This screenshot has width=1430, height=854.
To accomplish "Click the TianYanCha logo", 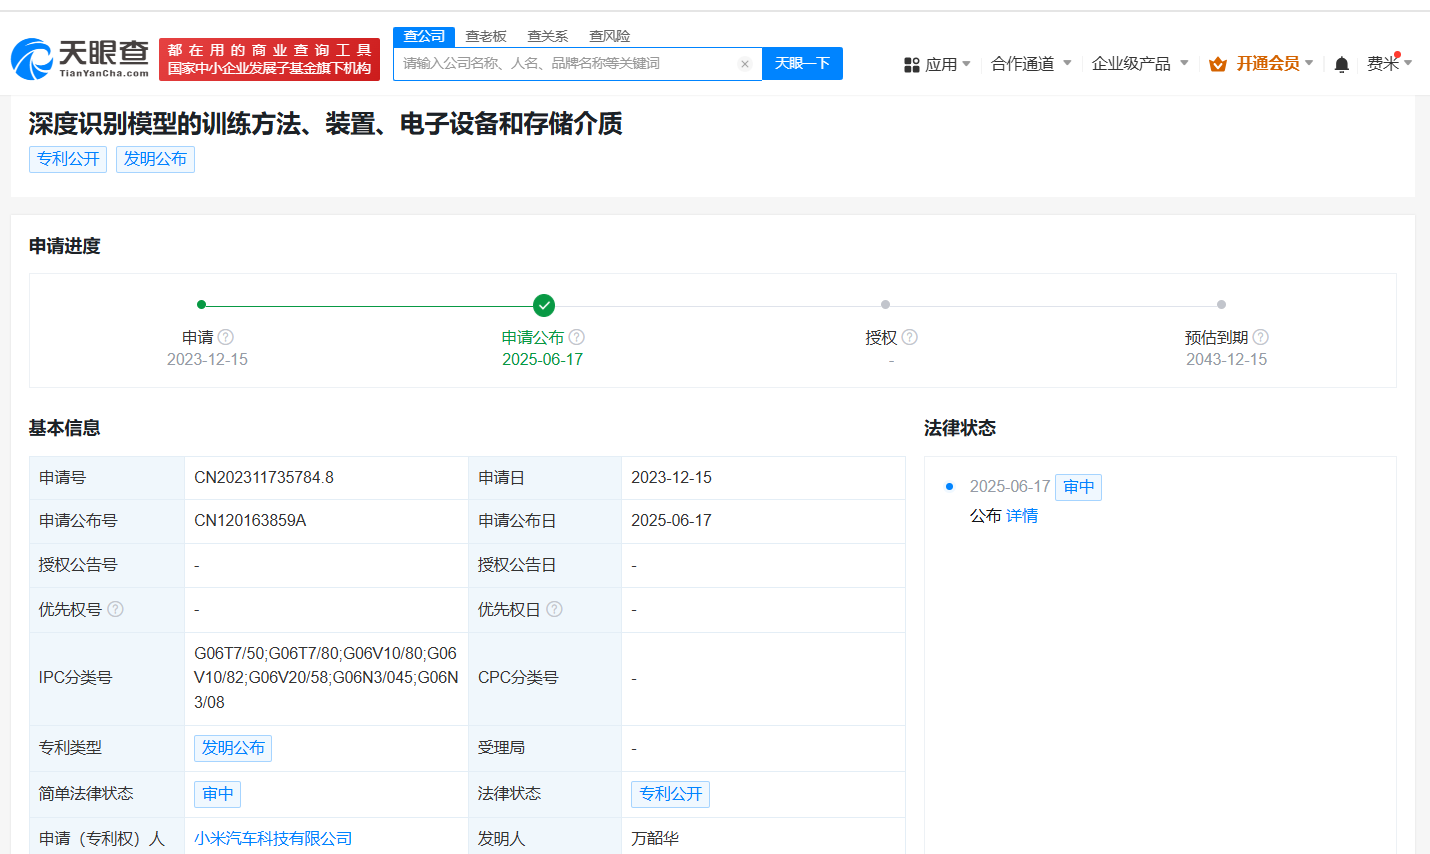I will pos(80,59).
